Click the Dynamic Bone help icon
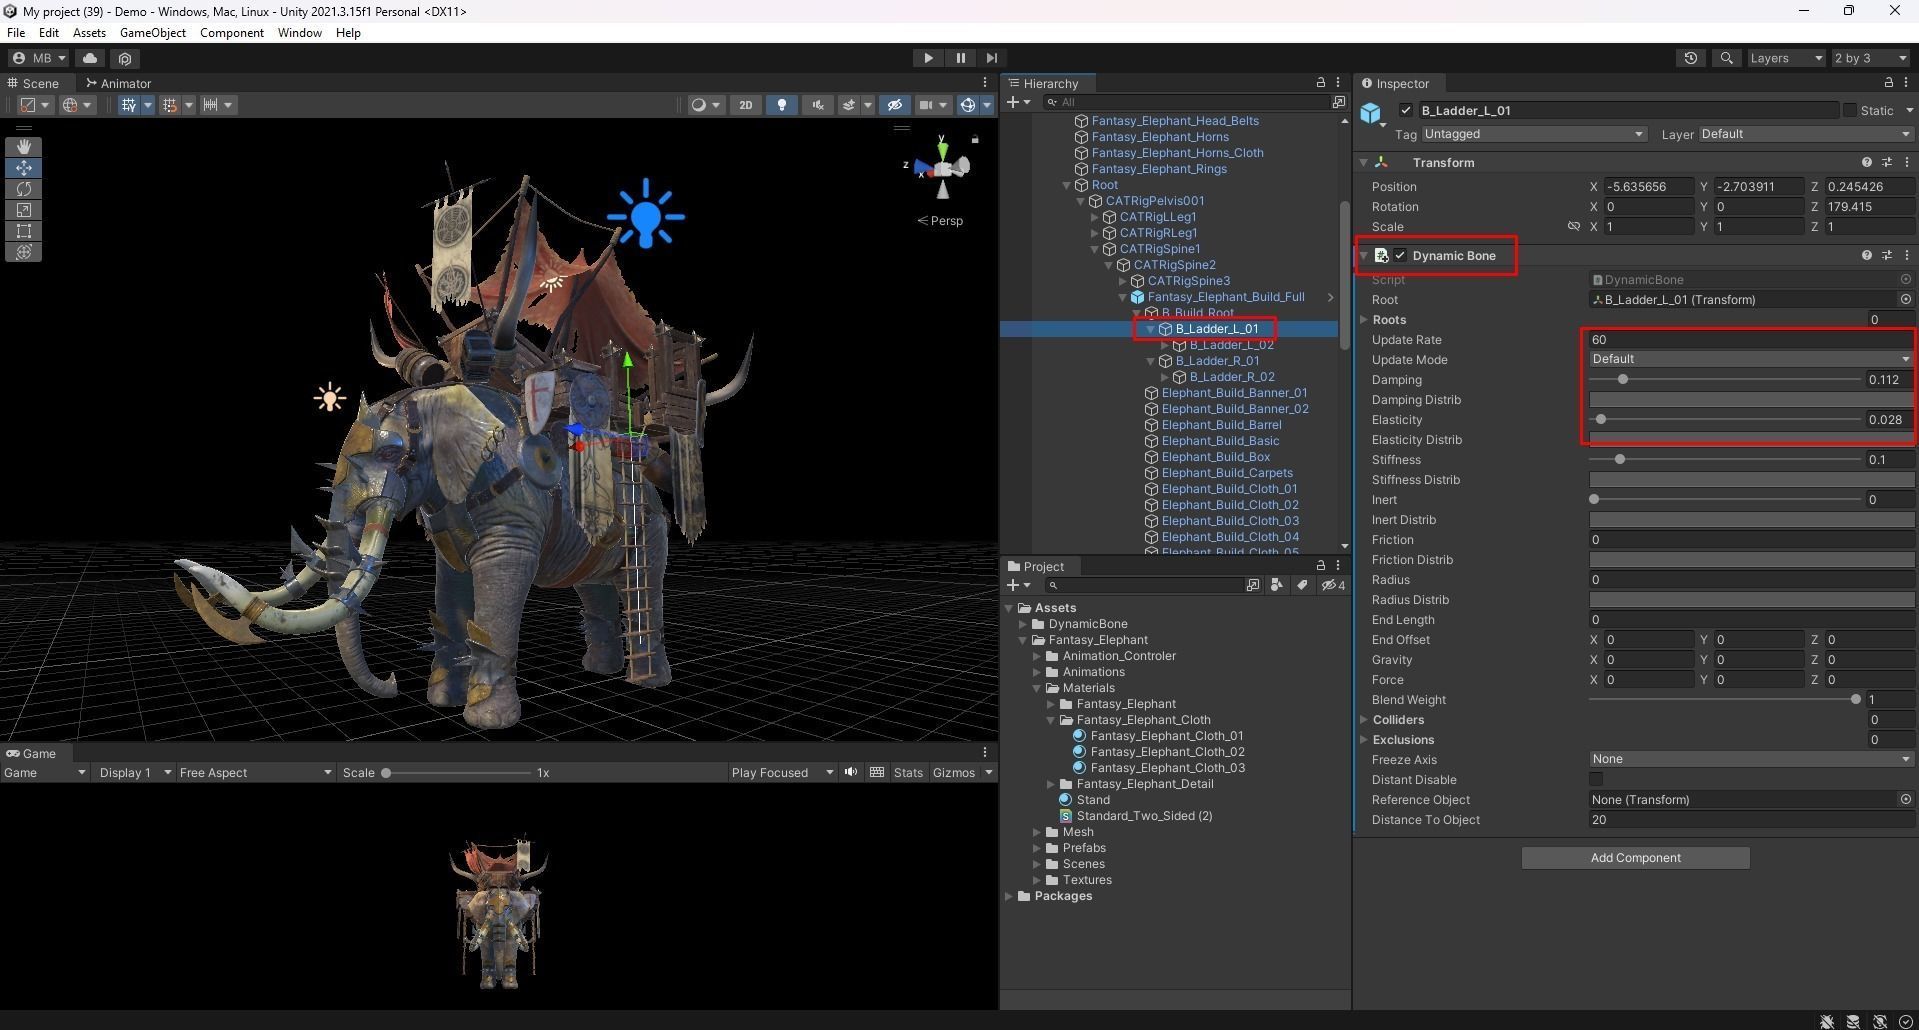Screen dimensions: 1919x1030 [1866, 256]
